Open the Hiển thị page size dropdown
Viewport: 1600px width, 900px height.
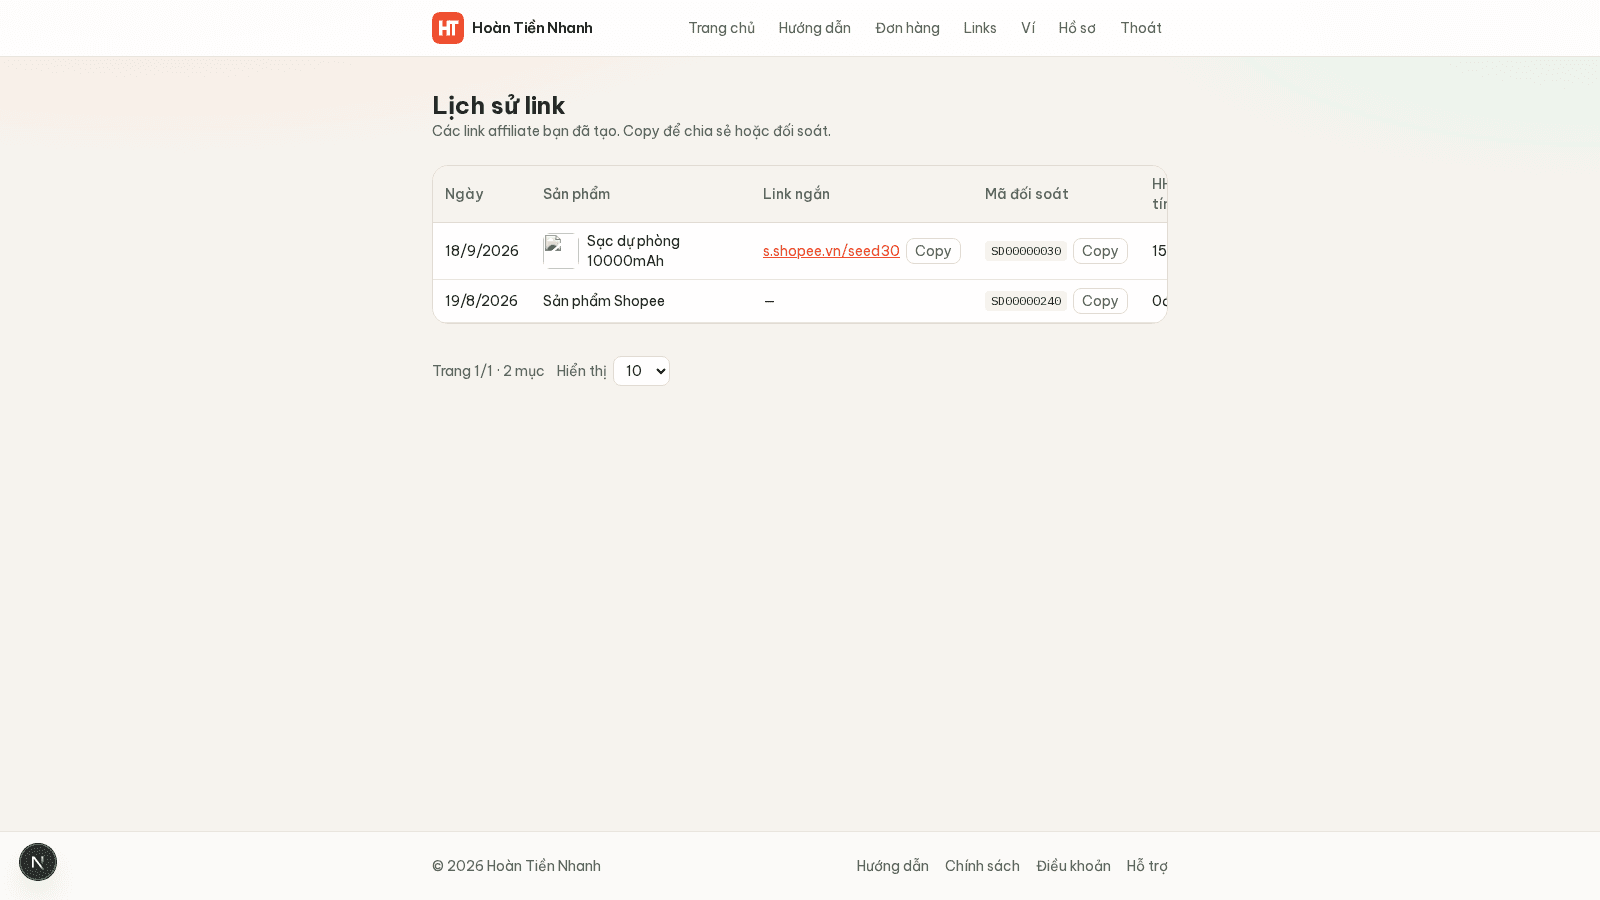641,371
